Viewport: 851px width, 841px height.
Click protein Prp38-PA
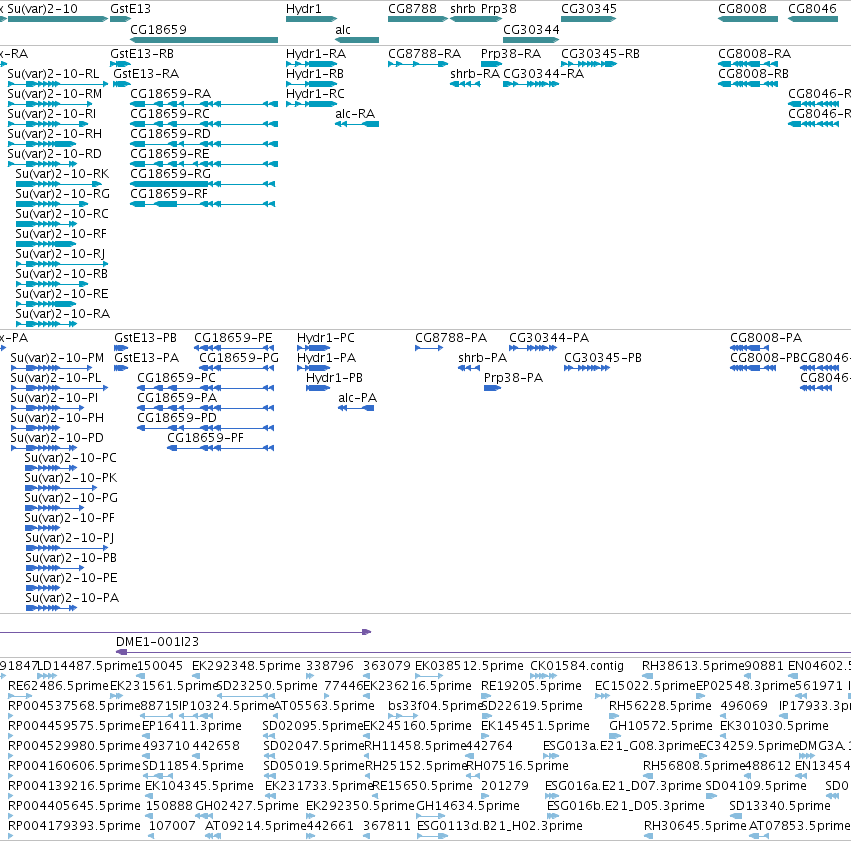(492, 388)
